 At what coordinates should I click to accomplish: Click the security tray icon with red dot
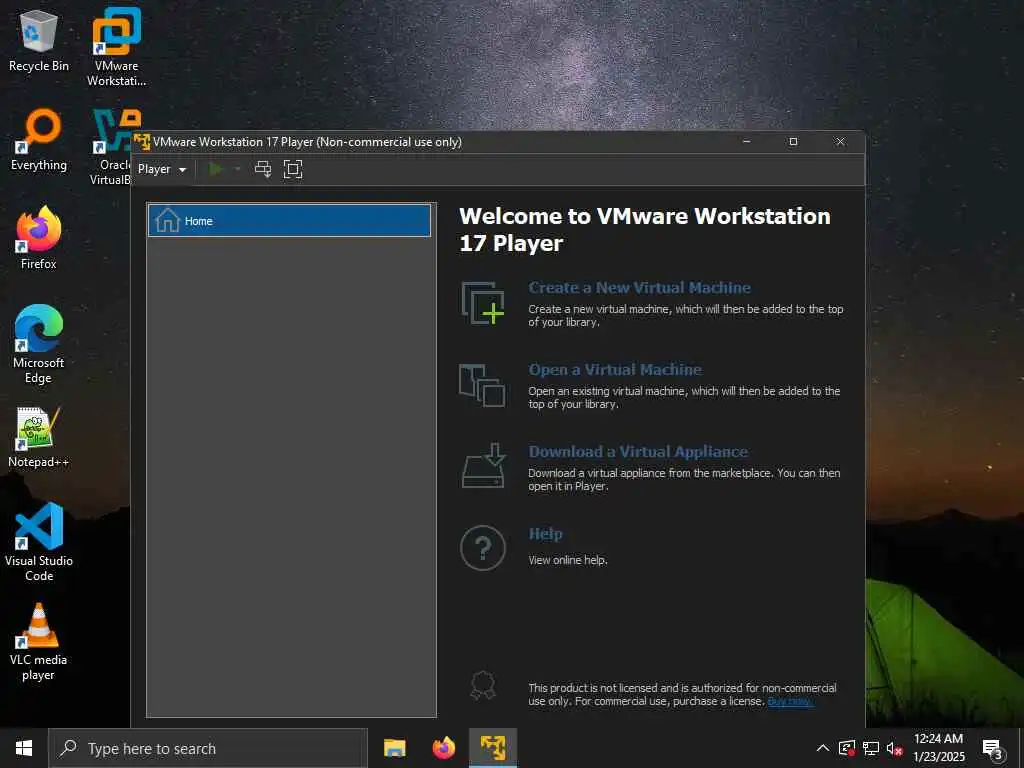tap(846, 748)
